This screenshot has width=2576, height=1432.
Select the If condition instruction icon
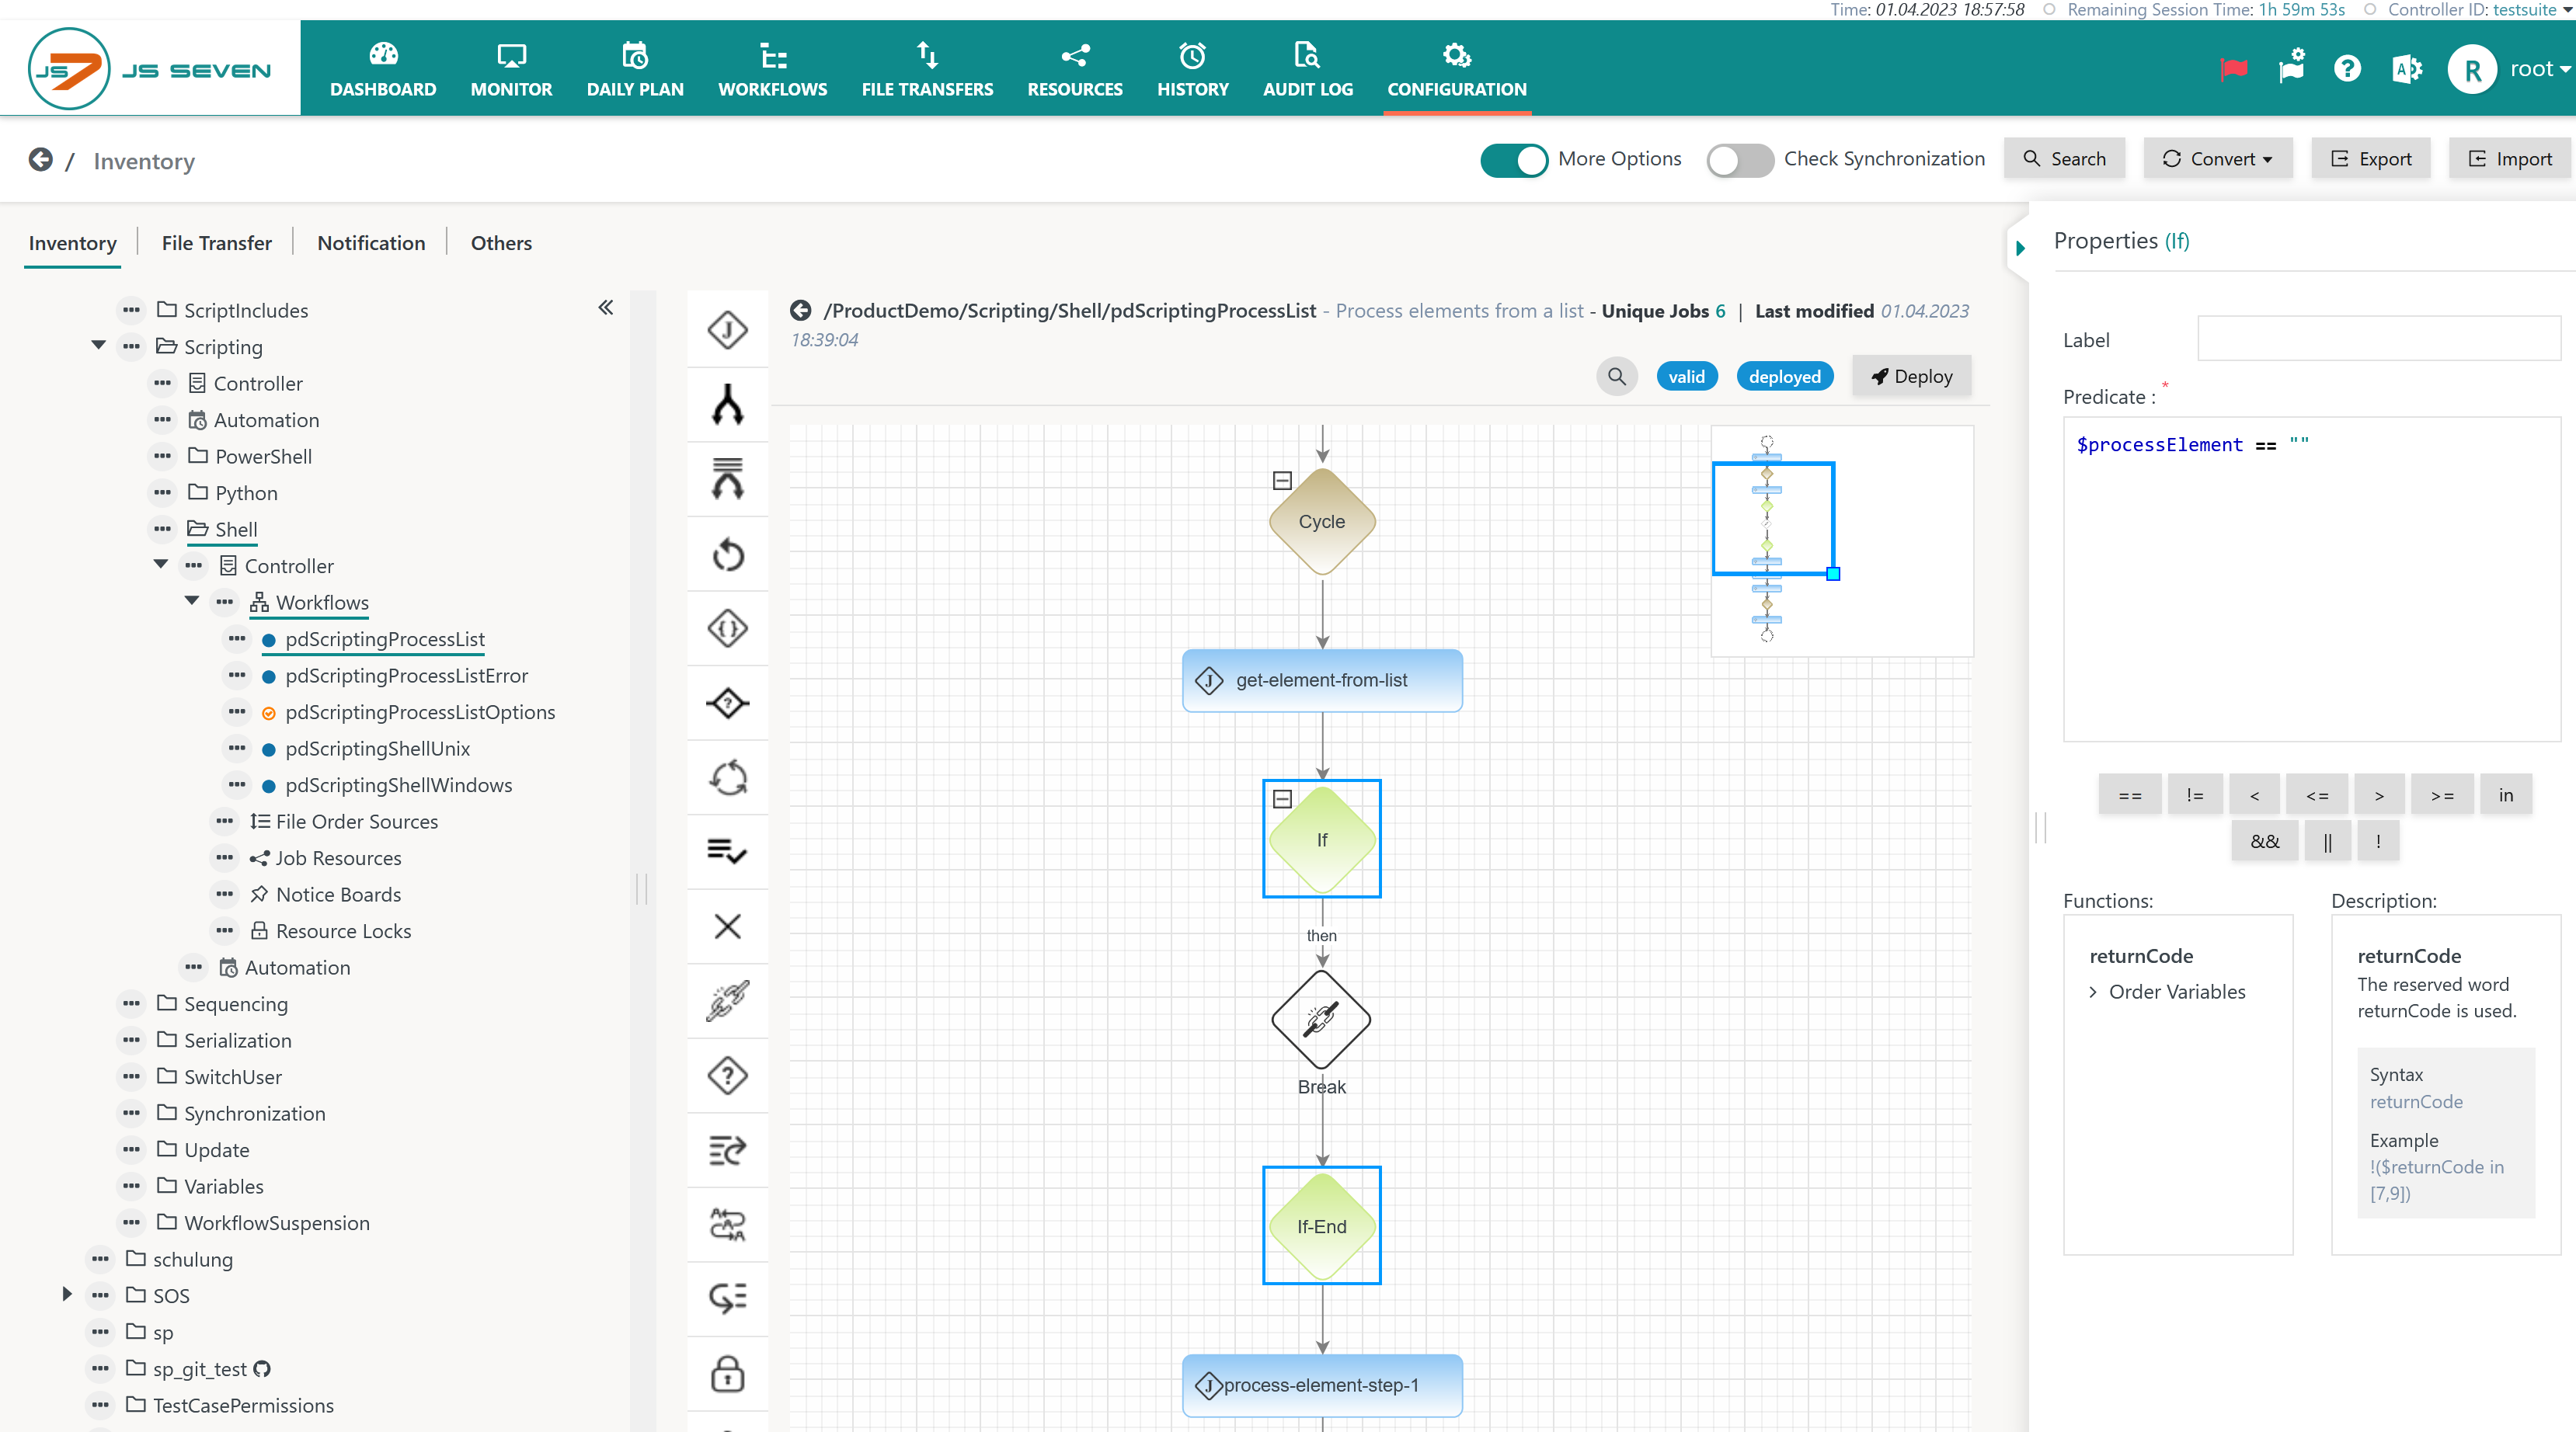point(727,703)
